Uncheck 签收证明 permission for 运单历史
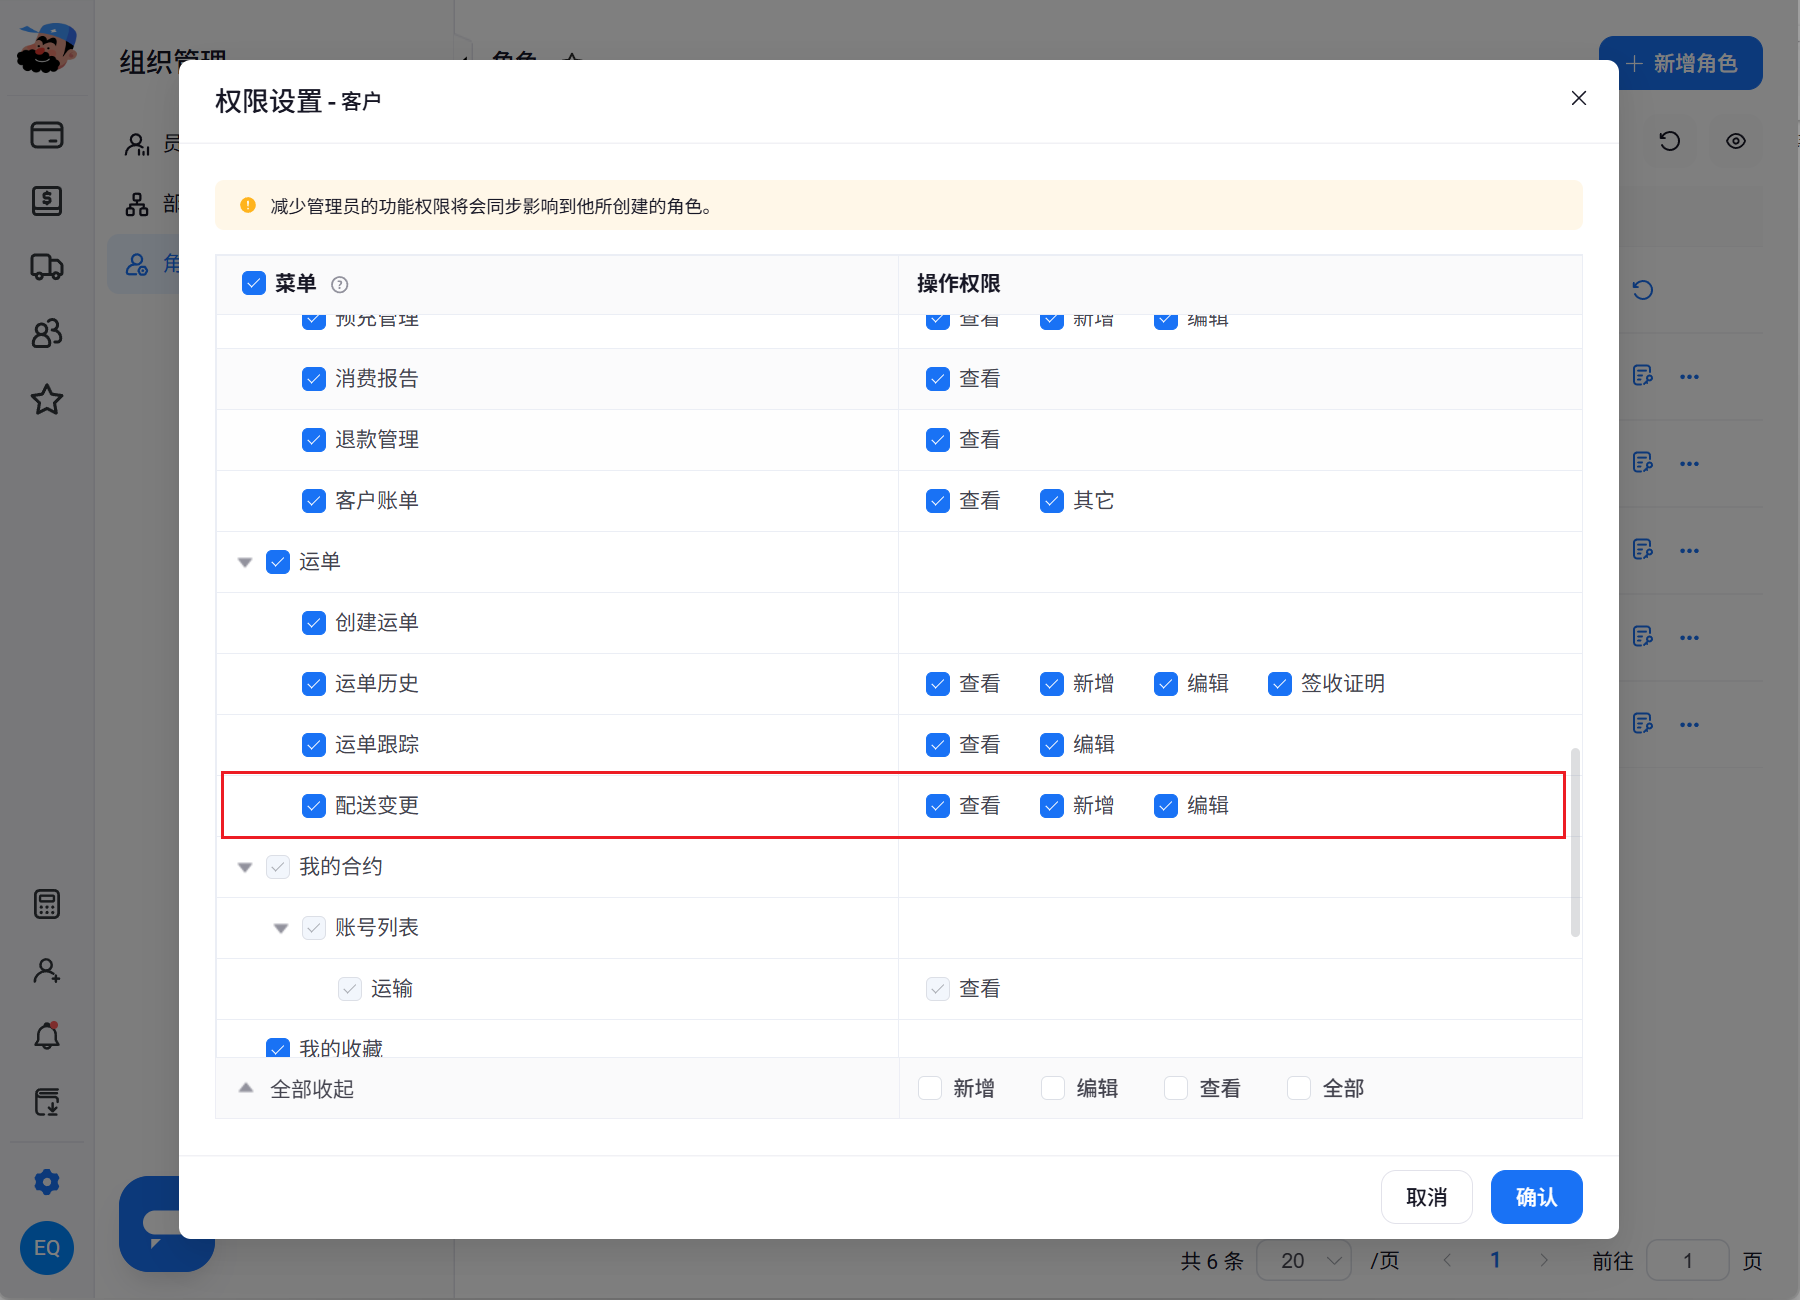 coord(1280,684)
